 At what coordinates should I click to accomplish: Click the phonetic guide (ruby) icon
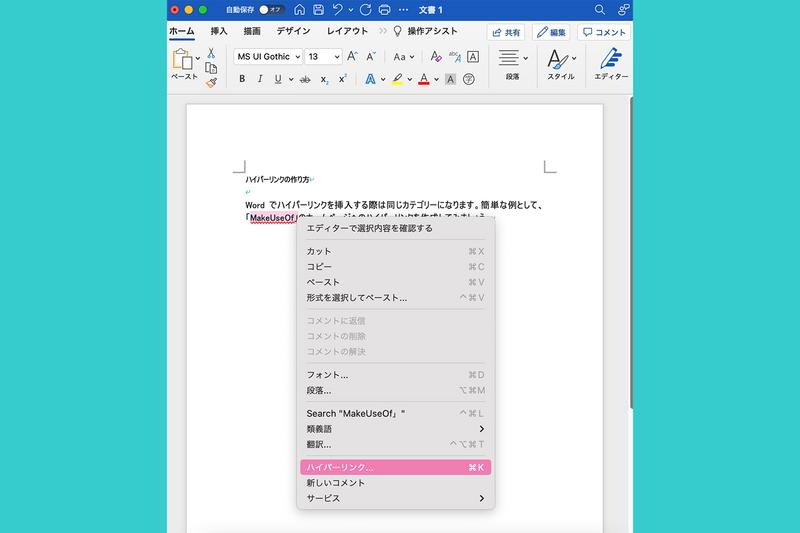(455, 57)
